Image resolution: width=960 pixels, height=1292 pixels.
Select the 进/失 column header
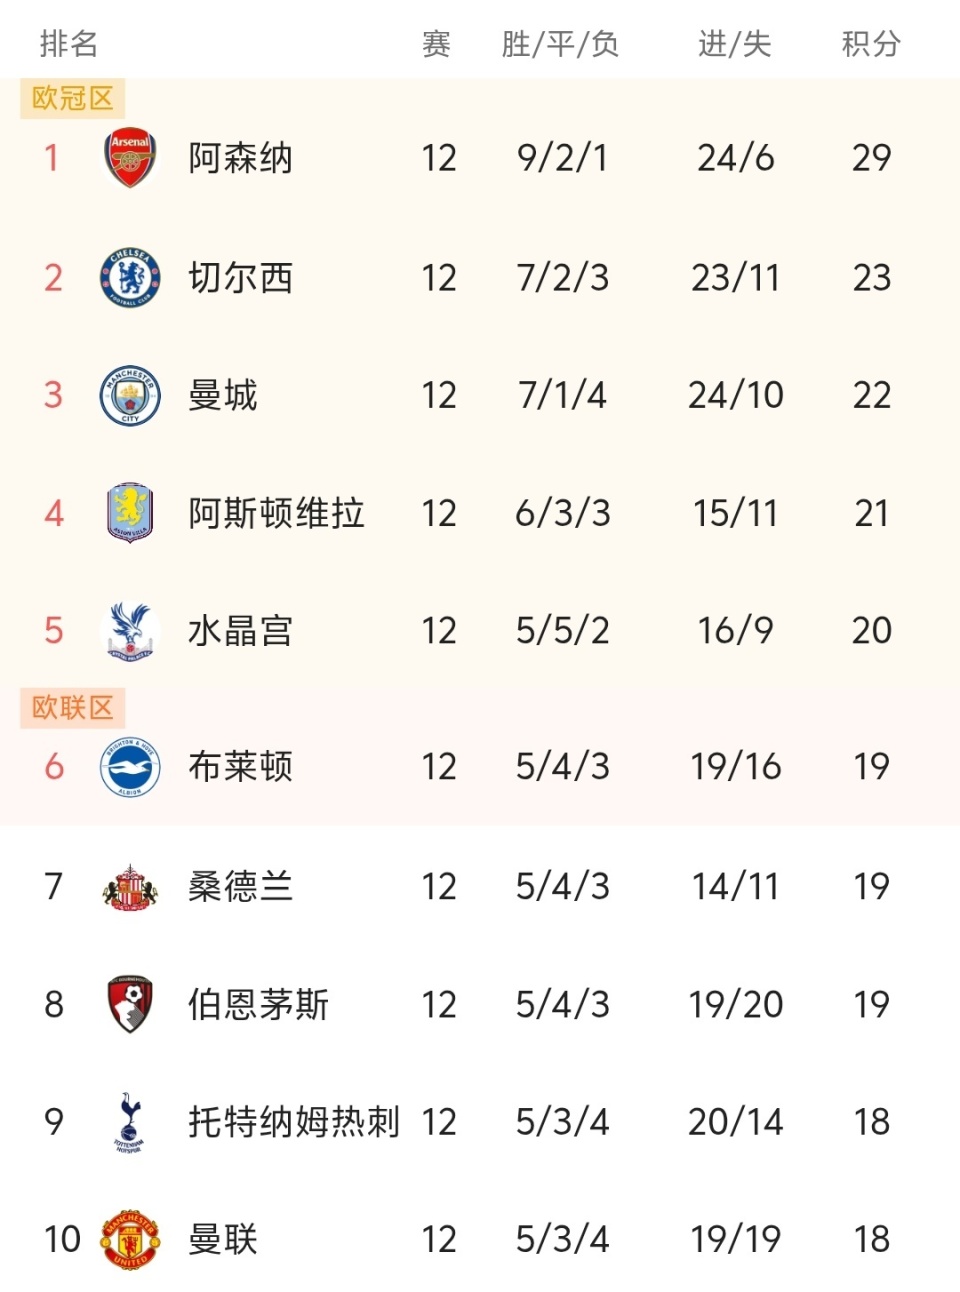(x=735, y=44)
